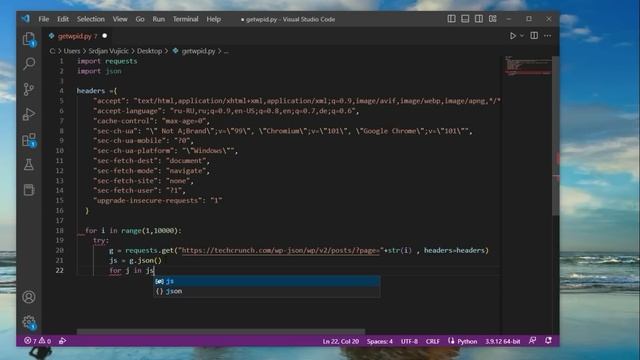Viewport: 640px width, 360px height.
Task: Click the debug status bar icon
Action: pos(62,341)
